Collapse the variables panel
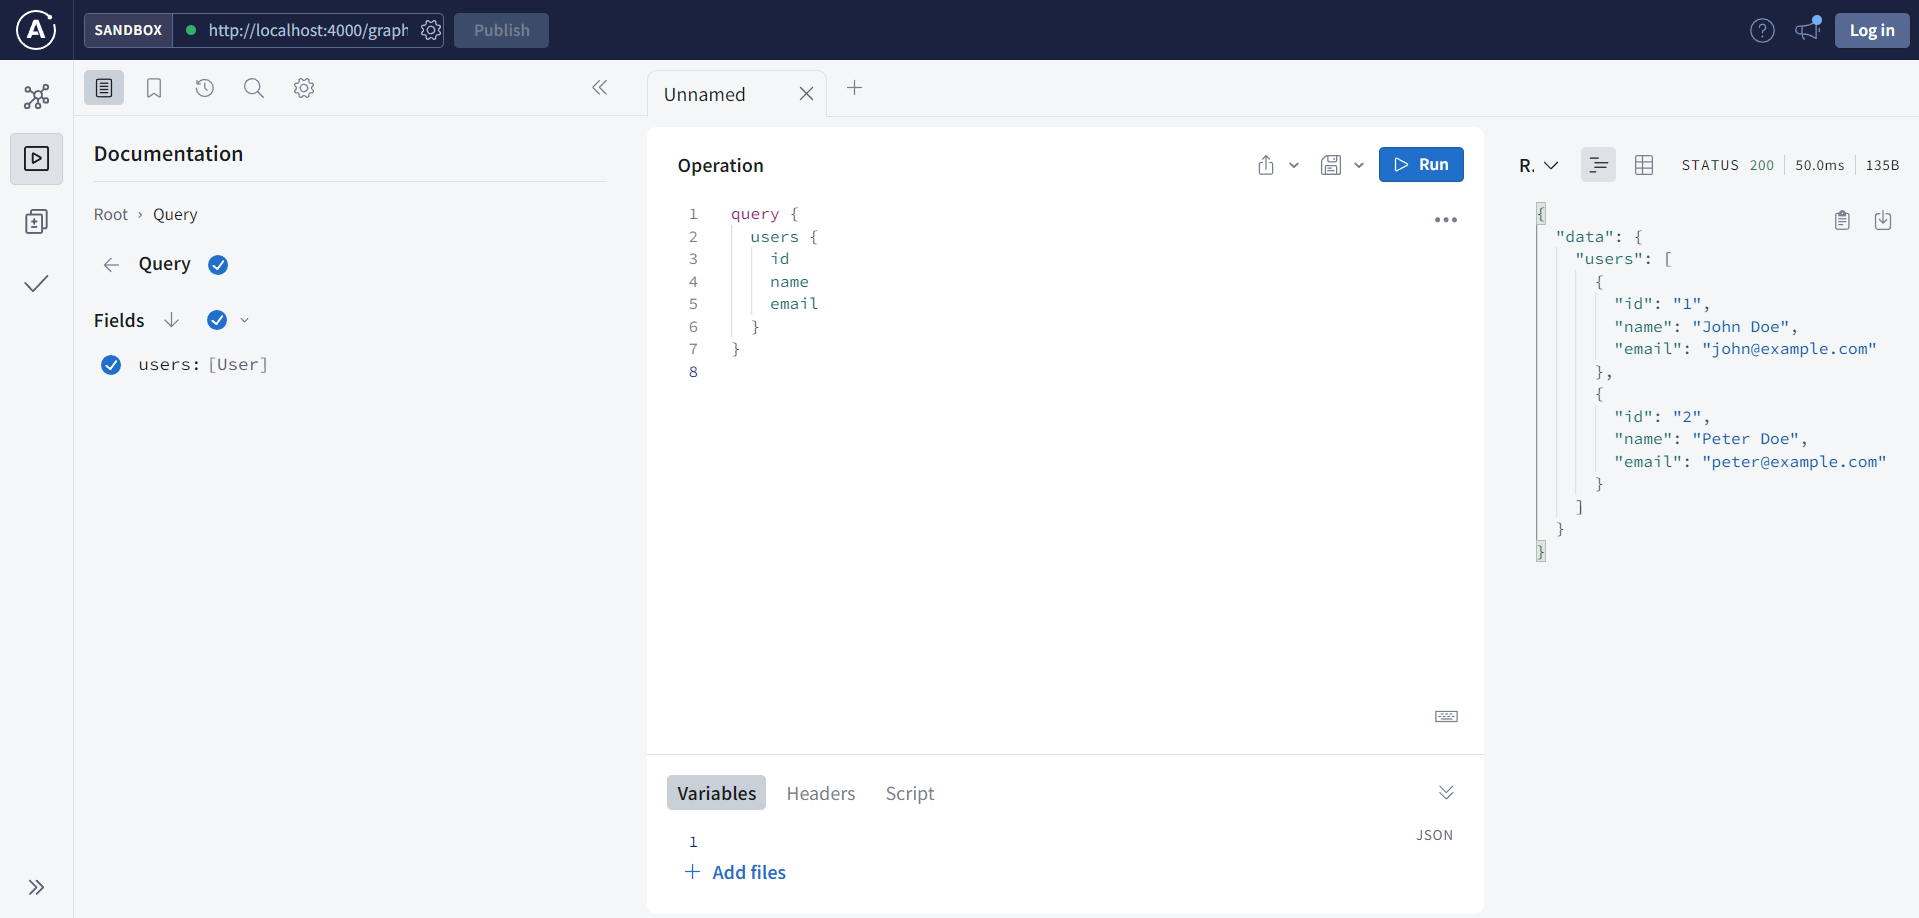The image size is (1919, 918). point(1446,792)
